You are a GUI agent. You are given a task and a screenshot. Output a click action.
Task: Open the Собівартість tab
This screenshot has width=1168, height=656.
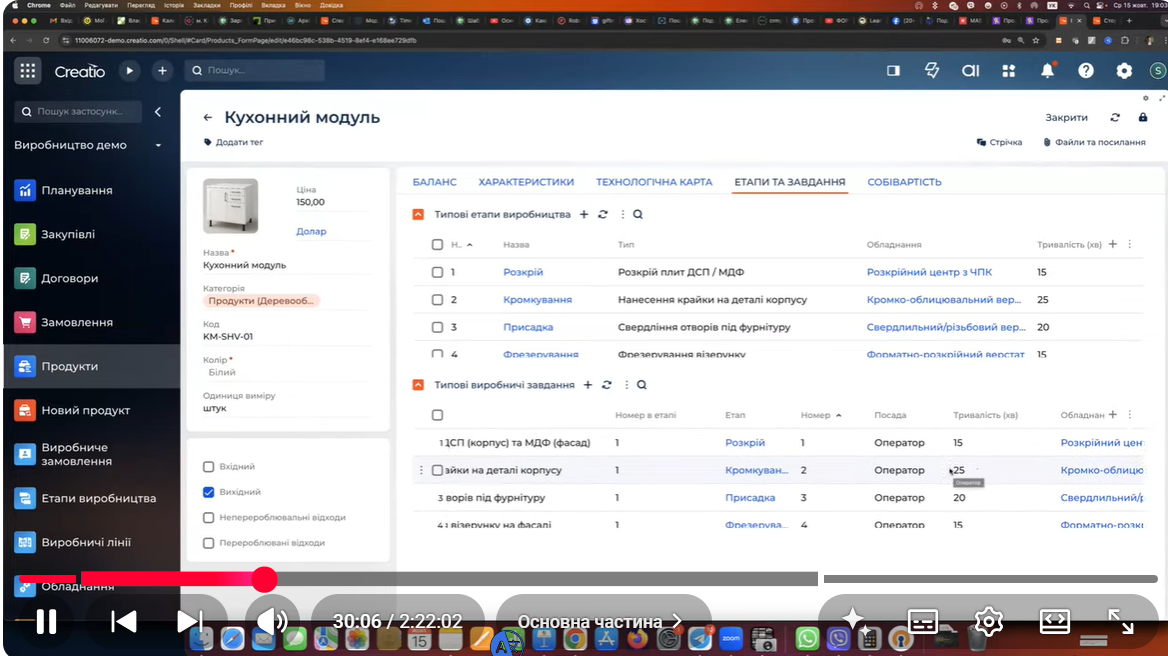[904, 182]
